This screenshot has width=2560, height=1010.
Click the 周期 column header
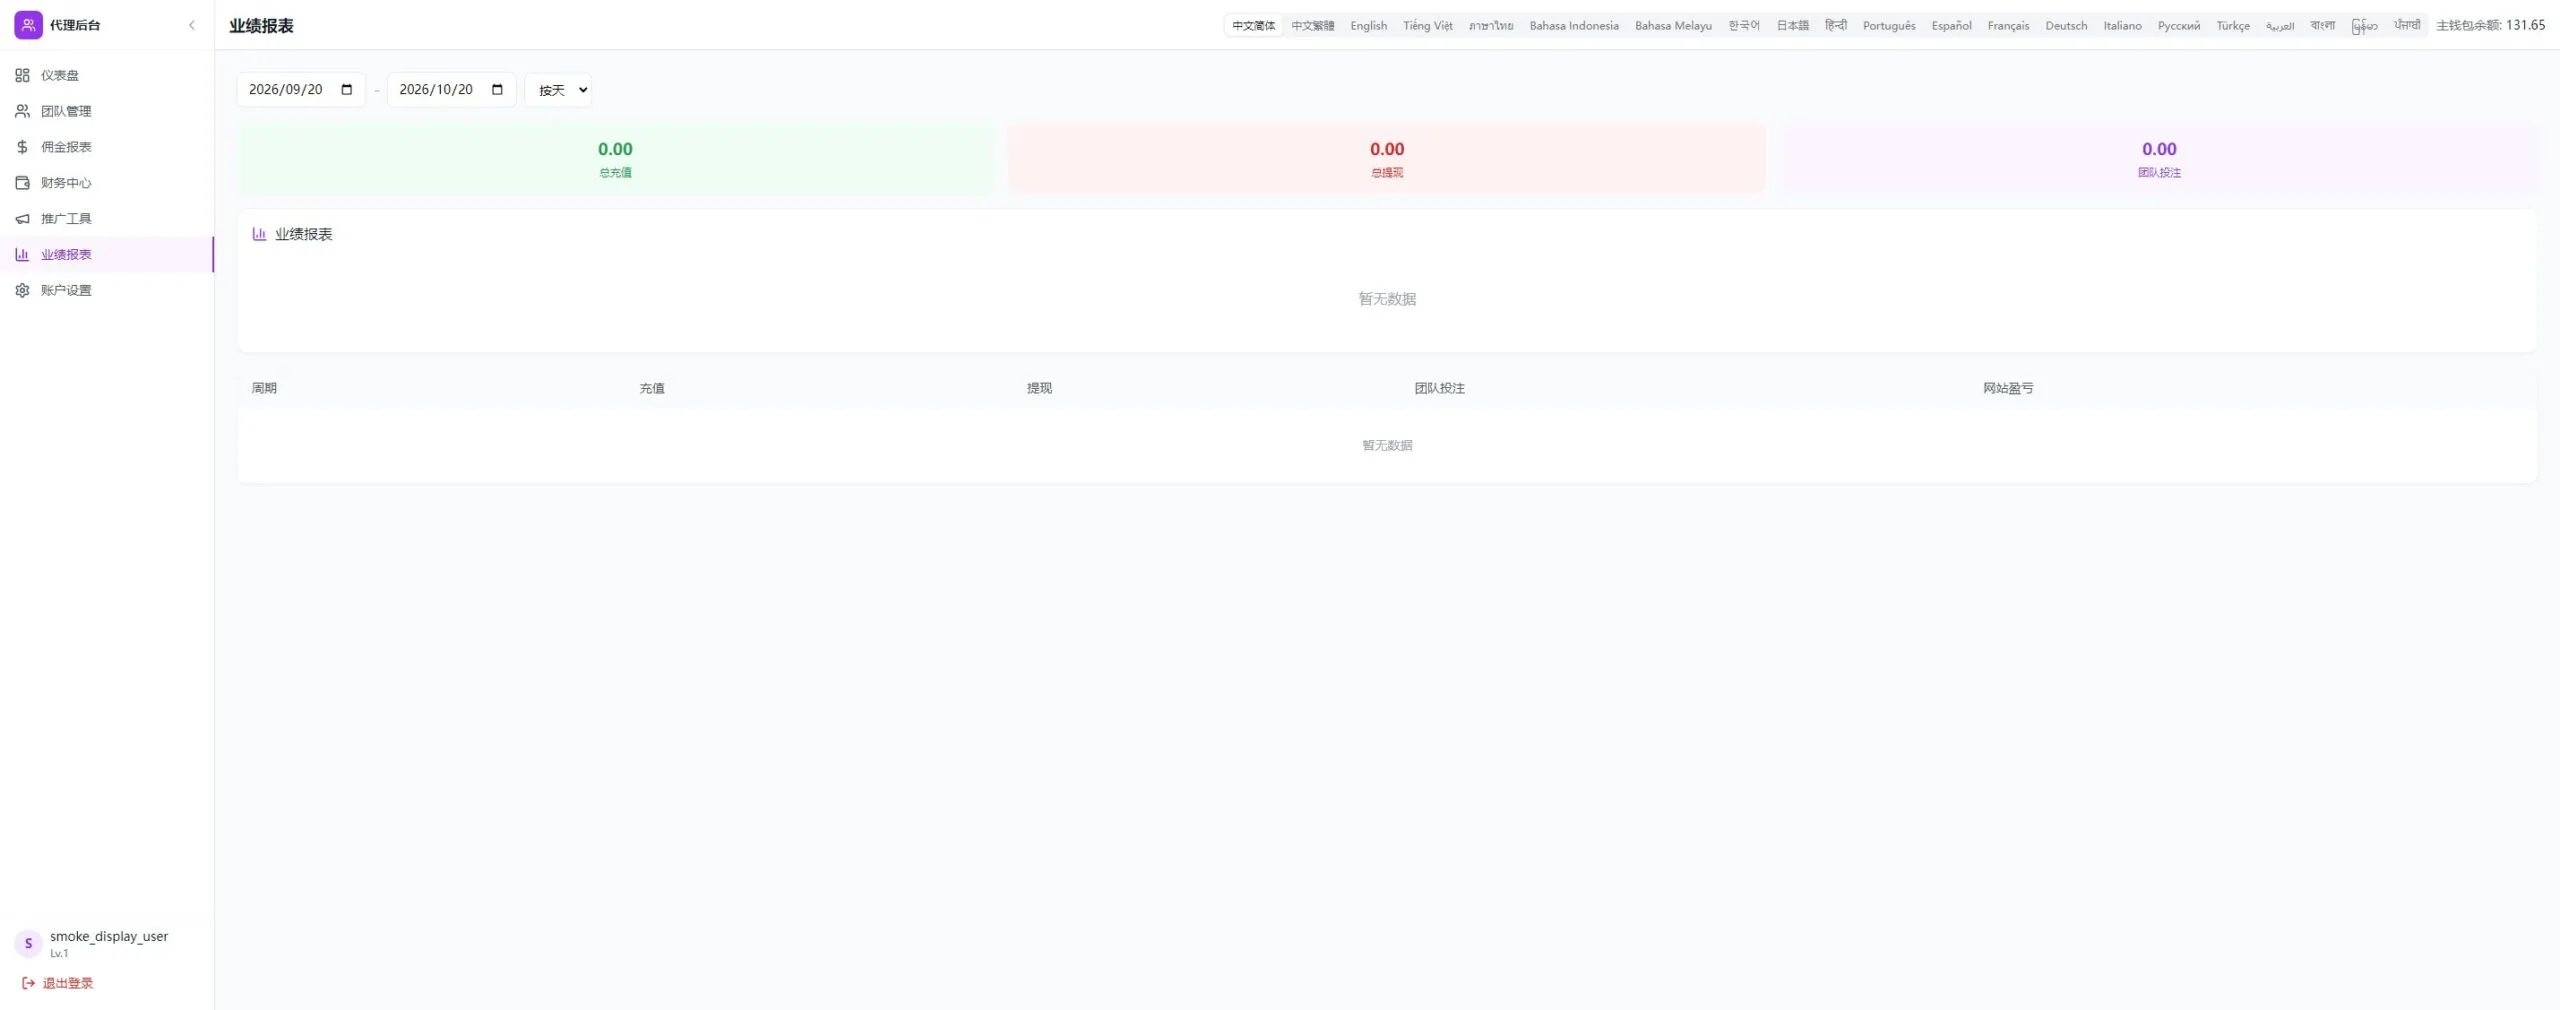(x=264, y=388)
